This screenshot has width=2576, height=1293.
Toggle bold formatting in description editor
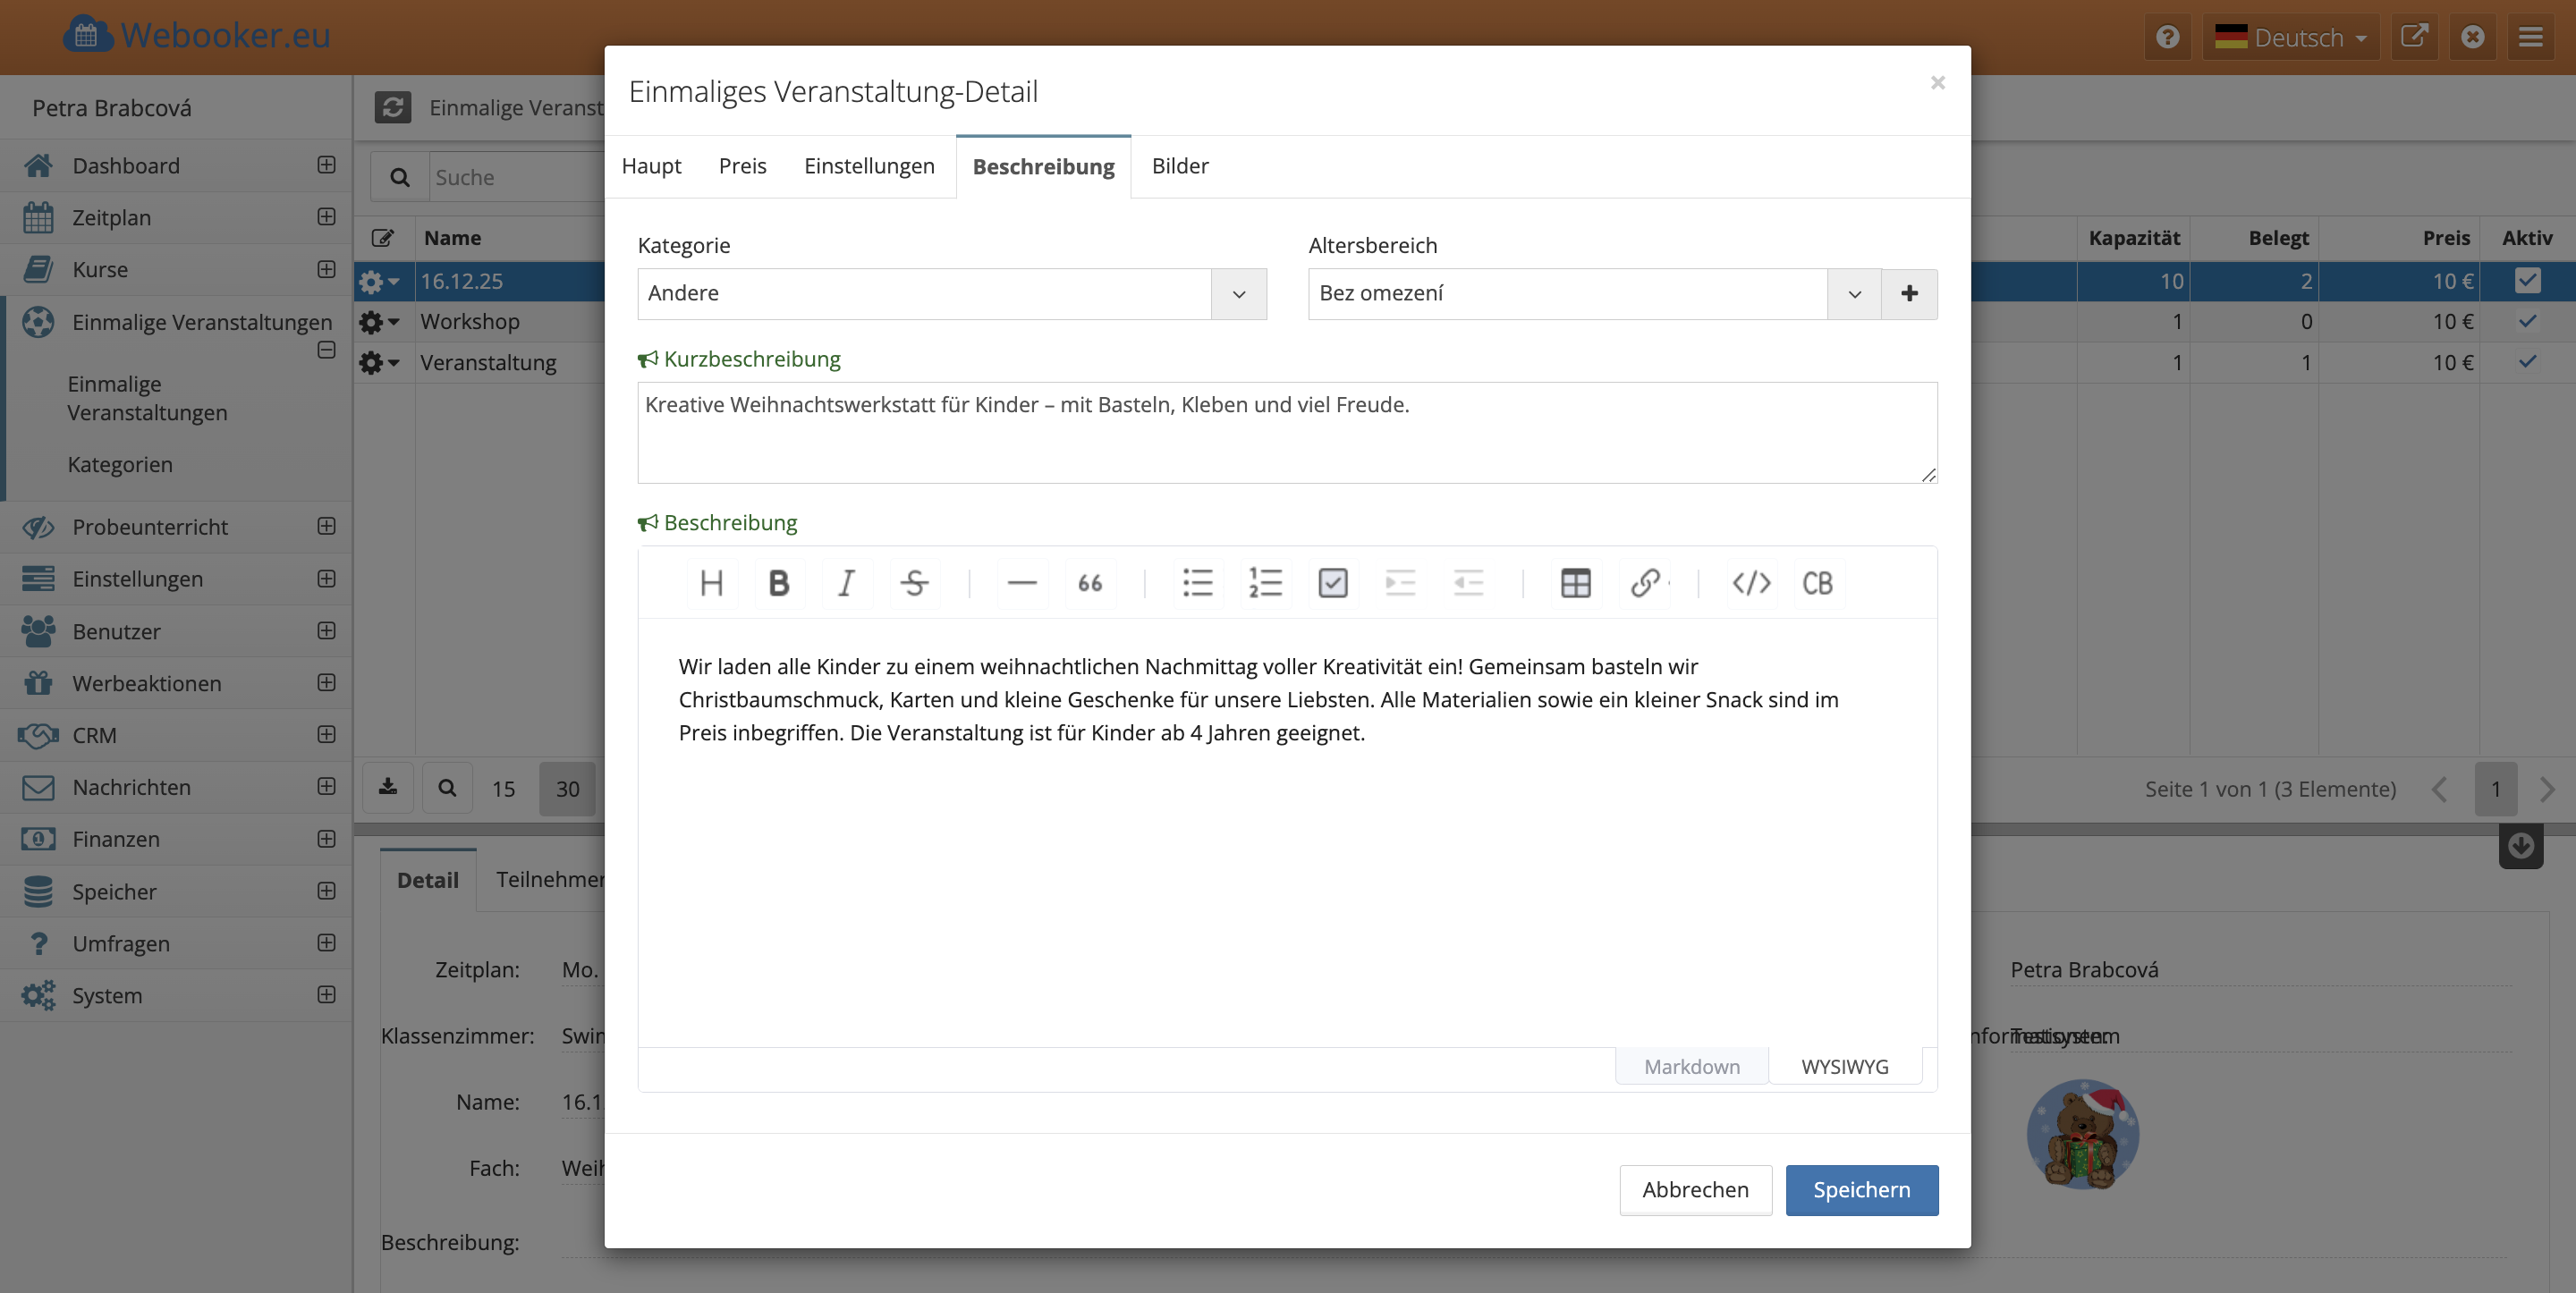778,583
